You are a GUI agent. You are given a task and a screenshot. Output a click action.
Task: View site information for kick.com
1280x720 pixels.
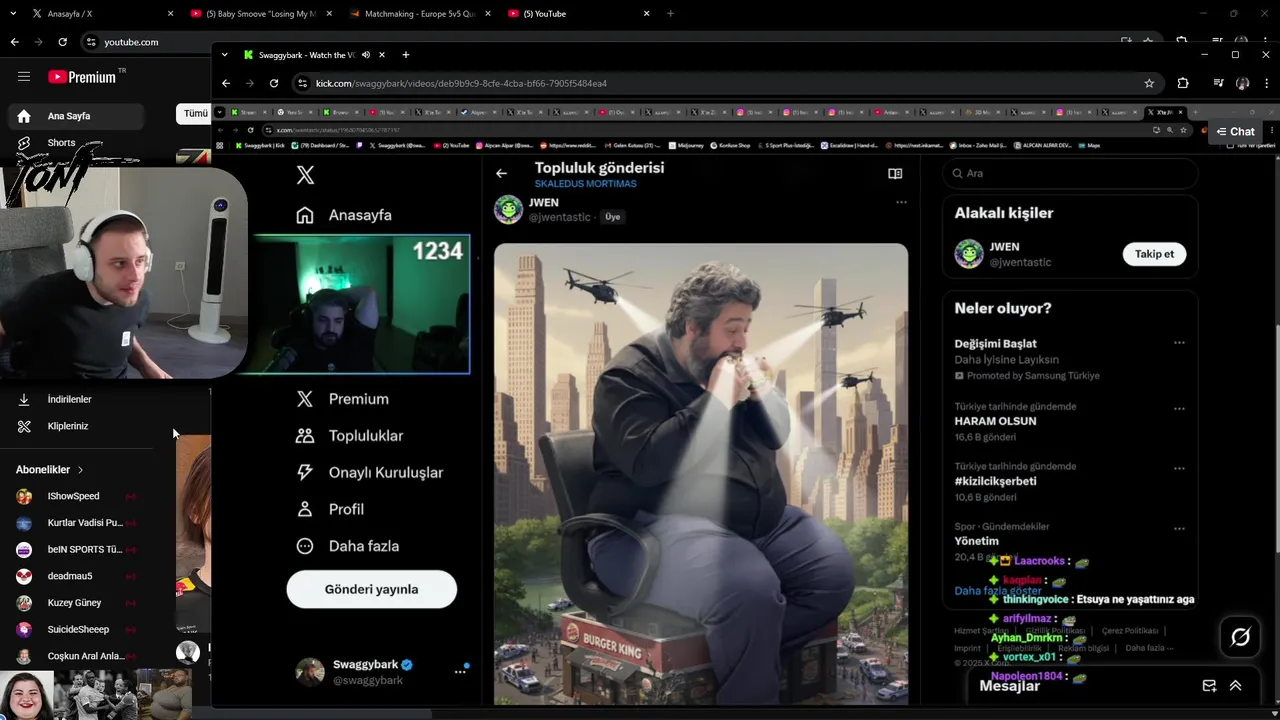point(302,83)
